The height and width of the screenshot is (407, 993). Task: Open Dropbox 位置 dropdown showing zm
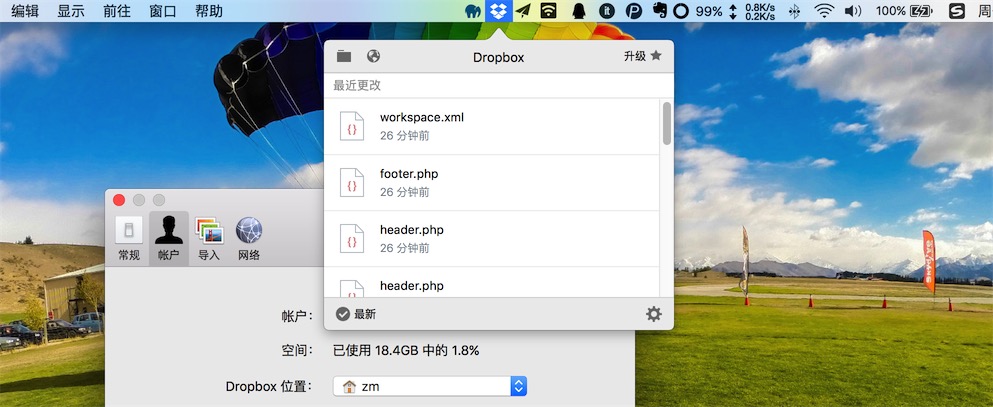[430, 386]
